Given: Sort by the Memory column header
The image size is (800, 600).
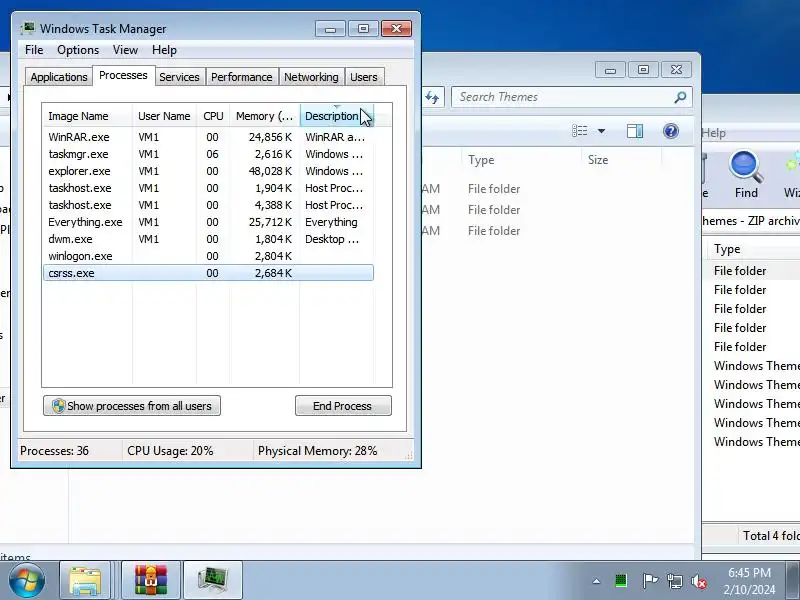Looking at the screenshot, I should 265,116.
